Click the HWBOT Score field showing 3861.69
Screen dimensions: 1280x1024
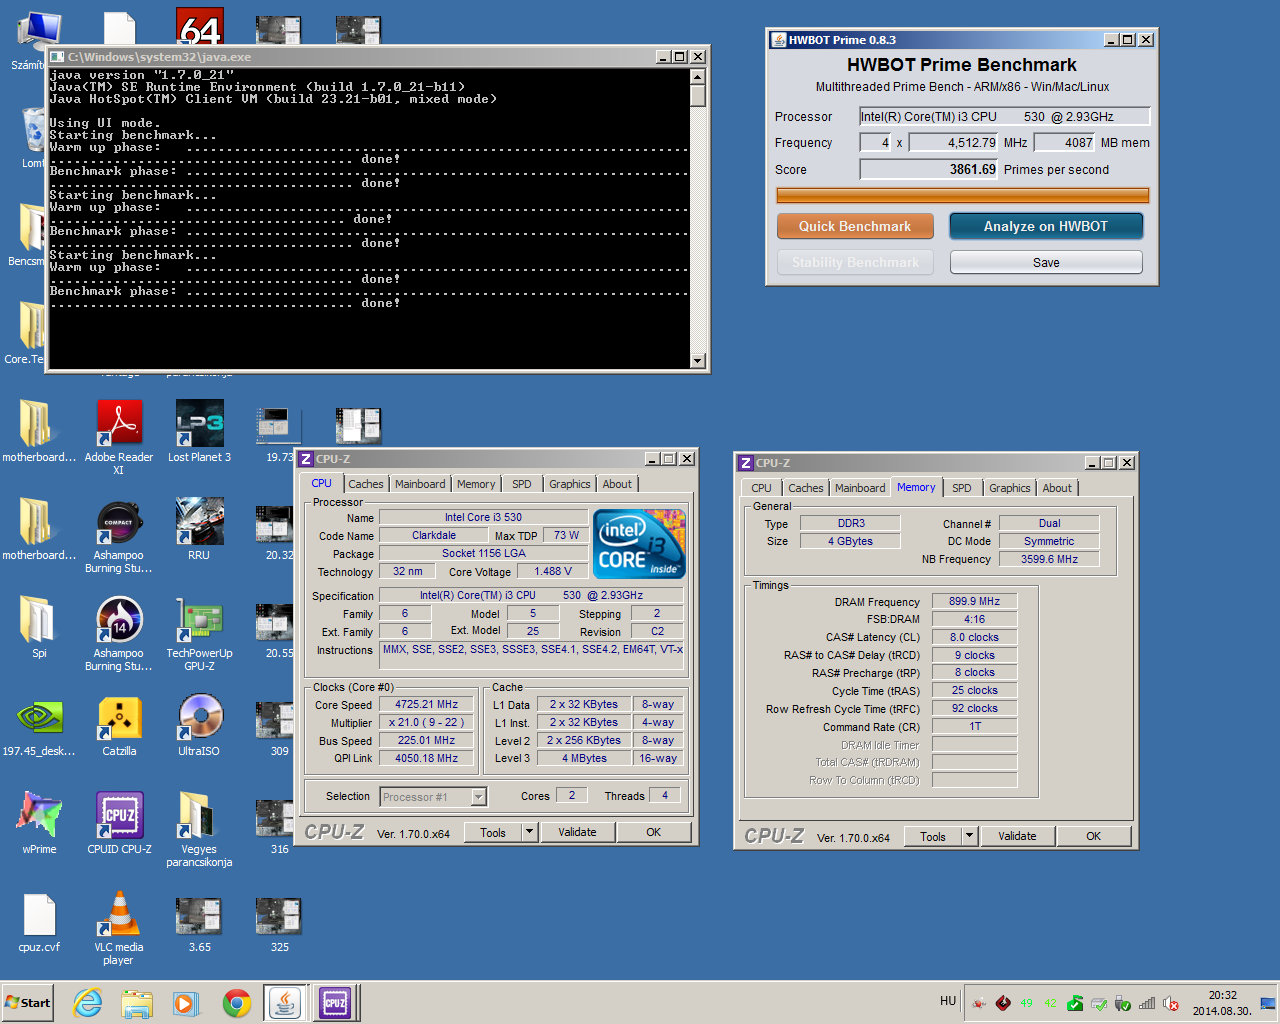[929, 169]
